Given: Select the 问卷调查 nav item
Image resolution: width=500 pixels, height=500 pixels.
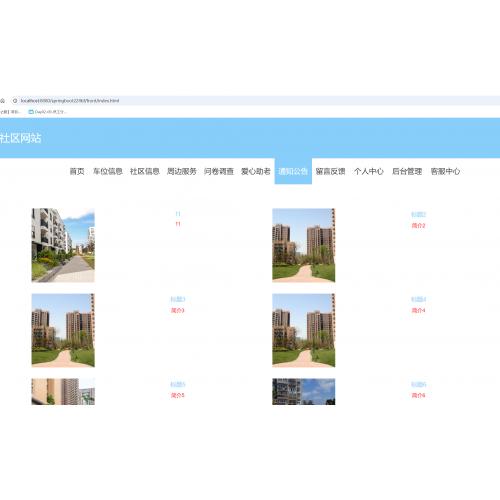Looking at the screenshot, I should (219, 171).
